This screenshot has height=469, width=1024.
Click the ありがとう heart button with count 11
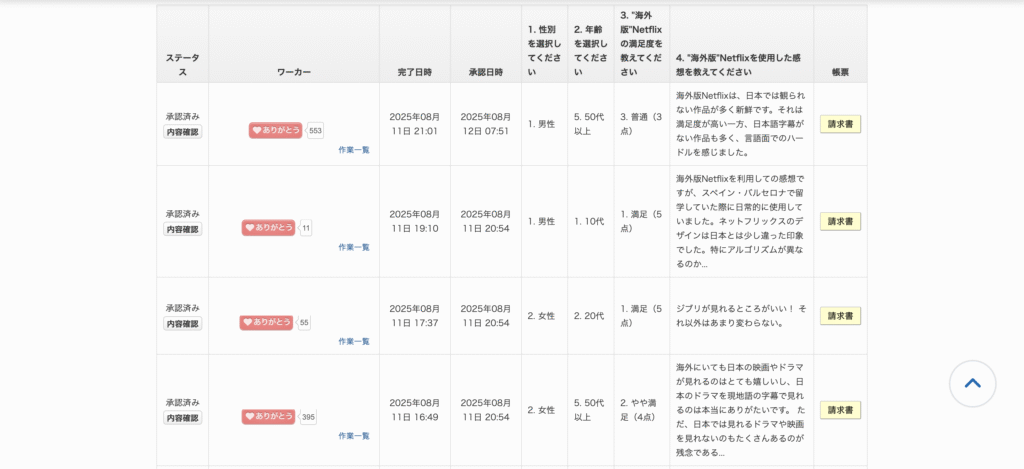268,228
